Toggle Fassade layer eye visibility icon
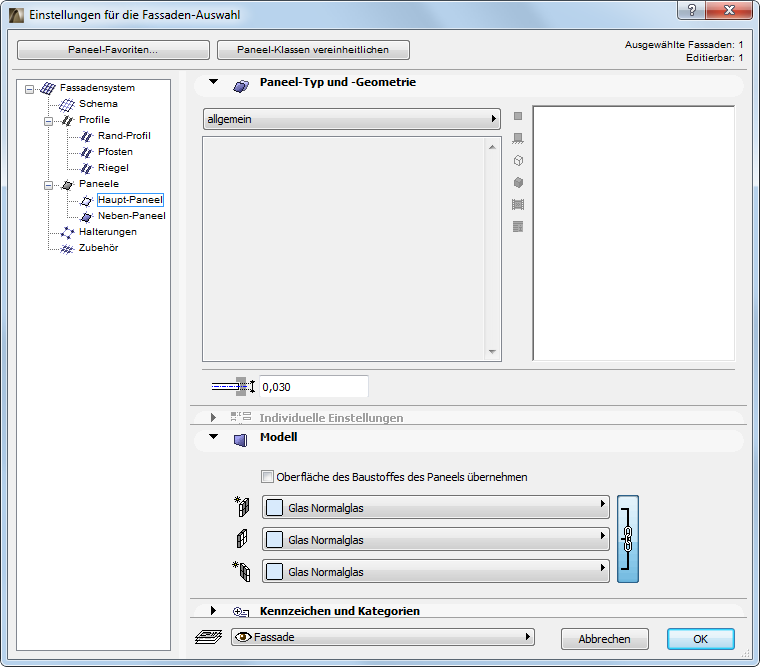The width and height of the screenshot is (760, 667). [x=243, y=637]
